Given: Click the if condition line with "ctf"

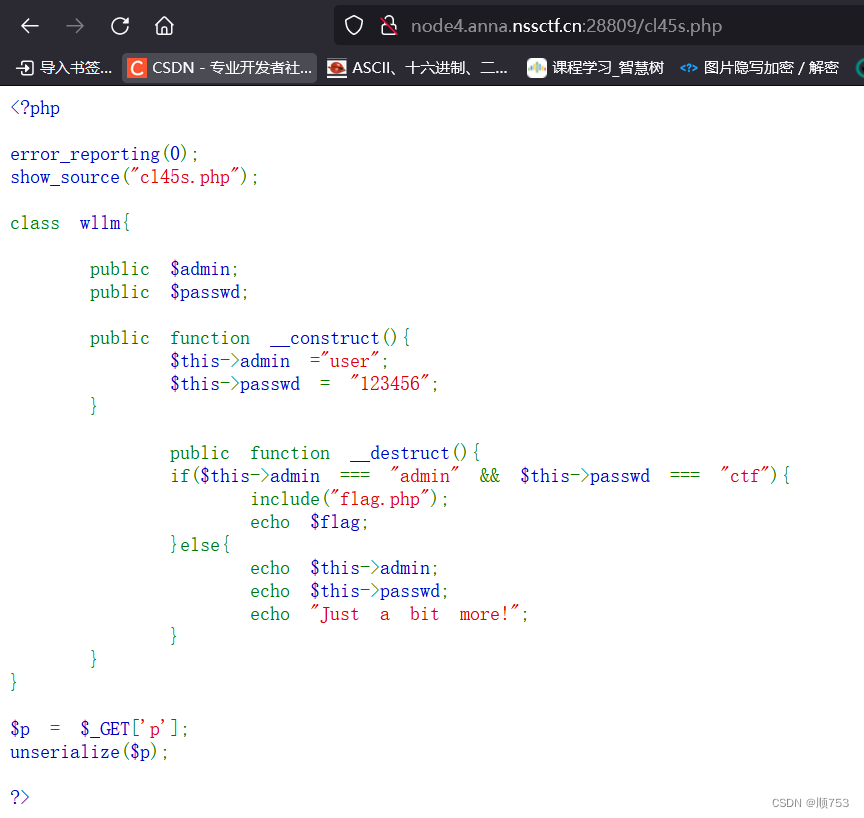Looking at the screenshot, I should point(480,475).
